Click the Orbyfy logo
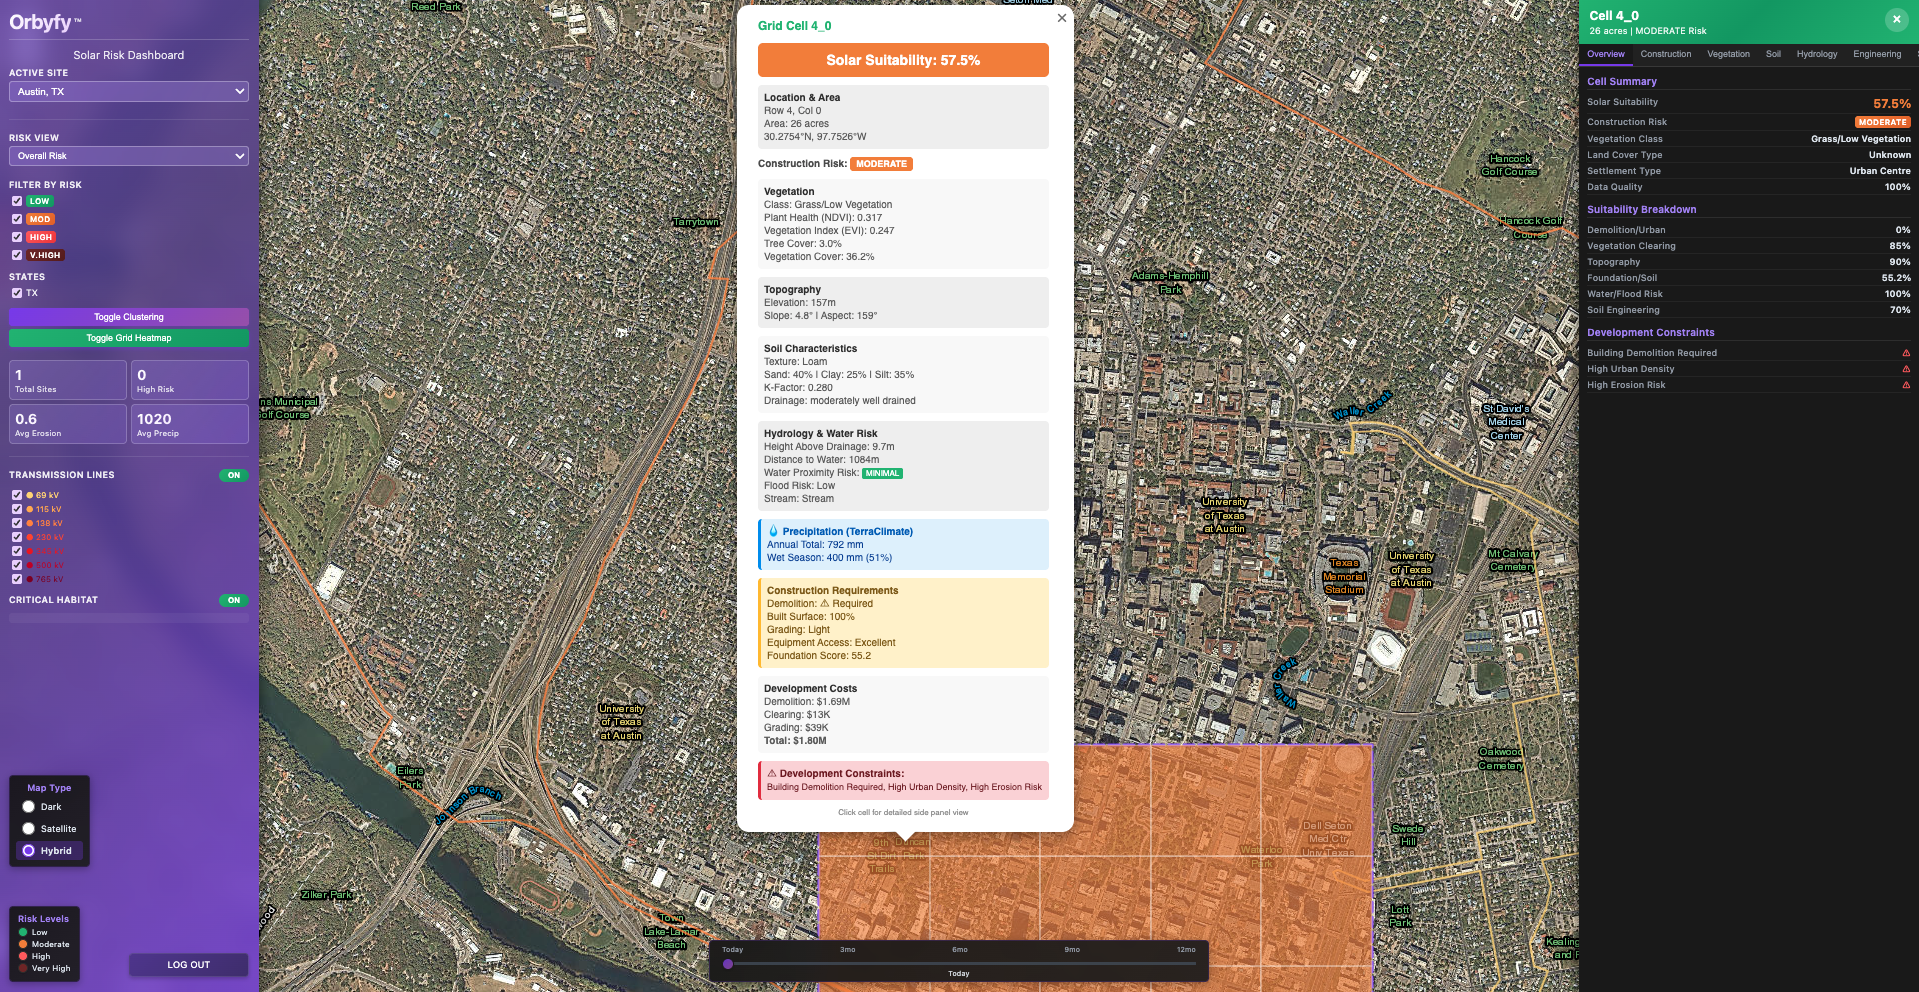Viewport: 1919px width, 992px height. click(45, 22)
